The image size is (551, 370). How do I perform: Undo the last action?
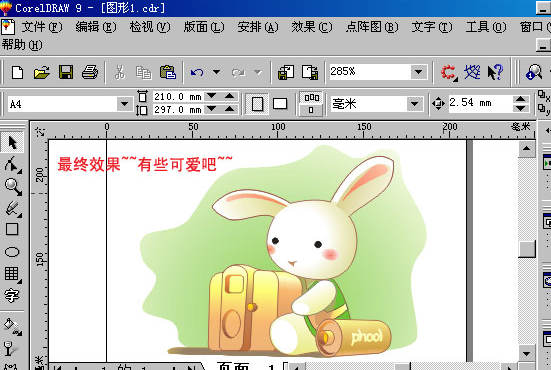[x=197, y=73]
